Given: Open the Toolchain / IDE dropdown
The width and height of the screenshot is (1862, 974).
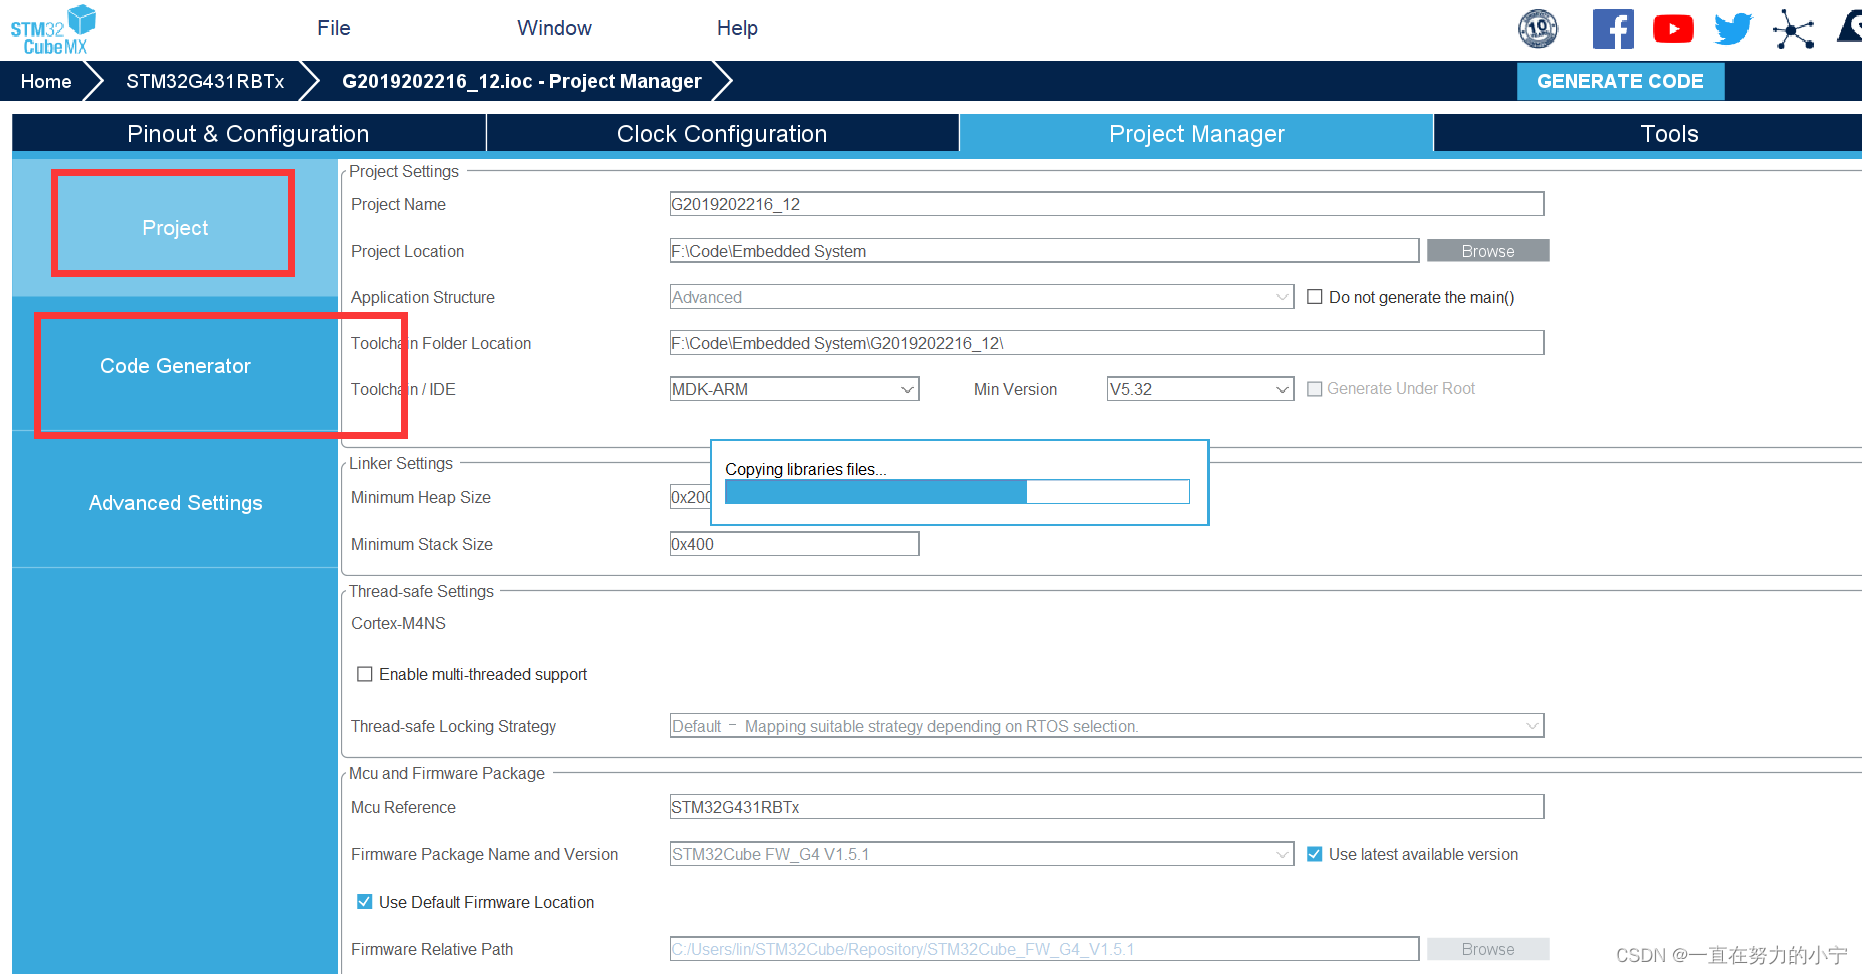Looking at the screenshot, I should [794, 389].
